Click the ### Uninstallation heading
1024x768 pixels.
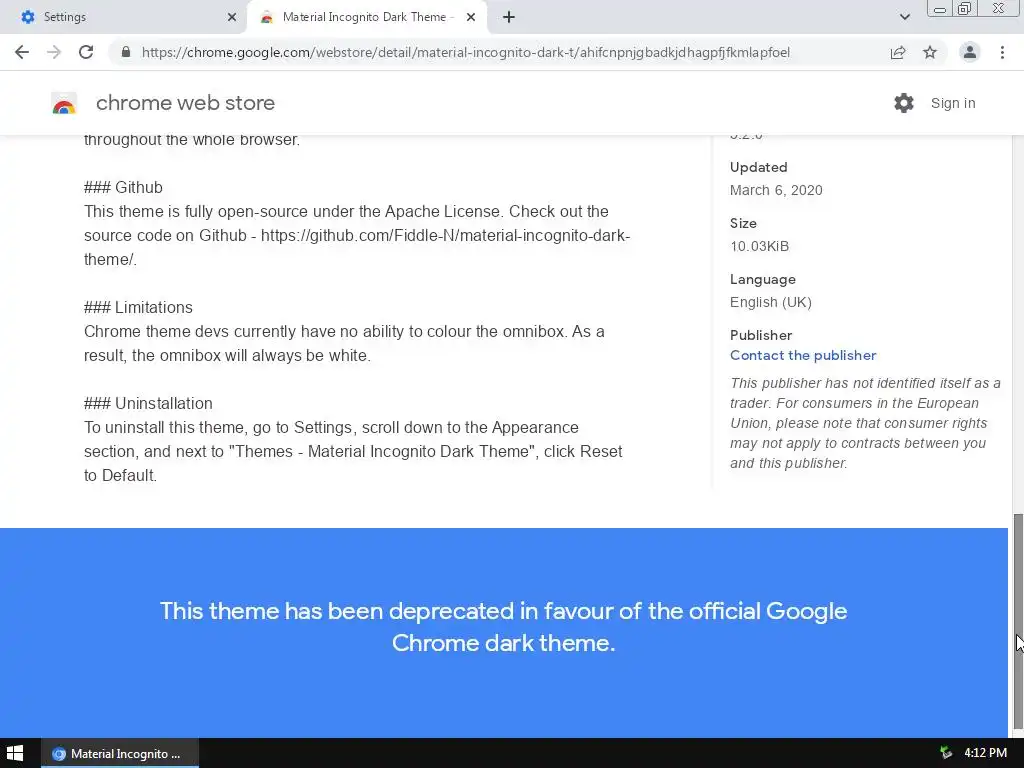tap(148, 404)
